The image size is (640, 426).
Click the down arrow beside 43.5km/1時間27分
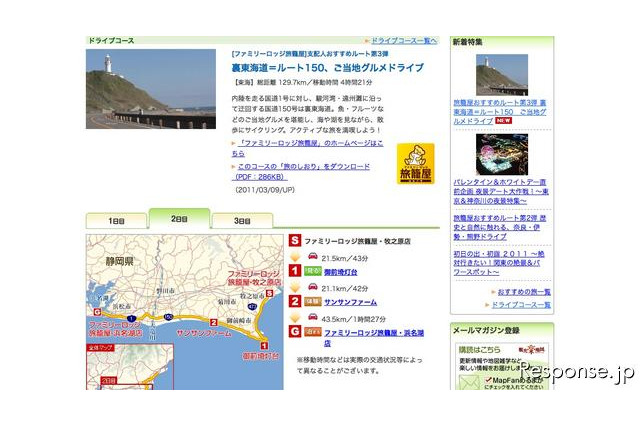295,317
